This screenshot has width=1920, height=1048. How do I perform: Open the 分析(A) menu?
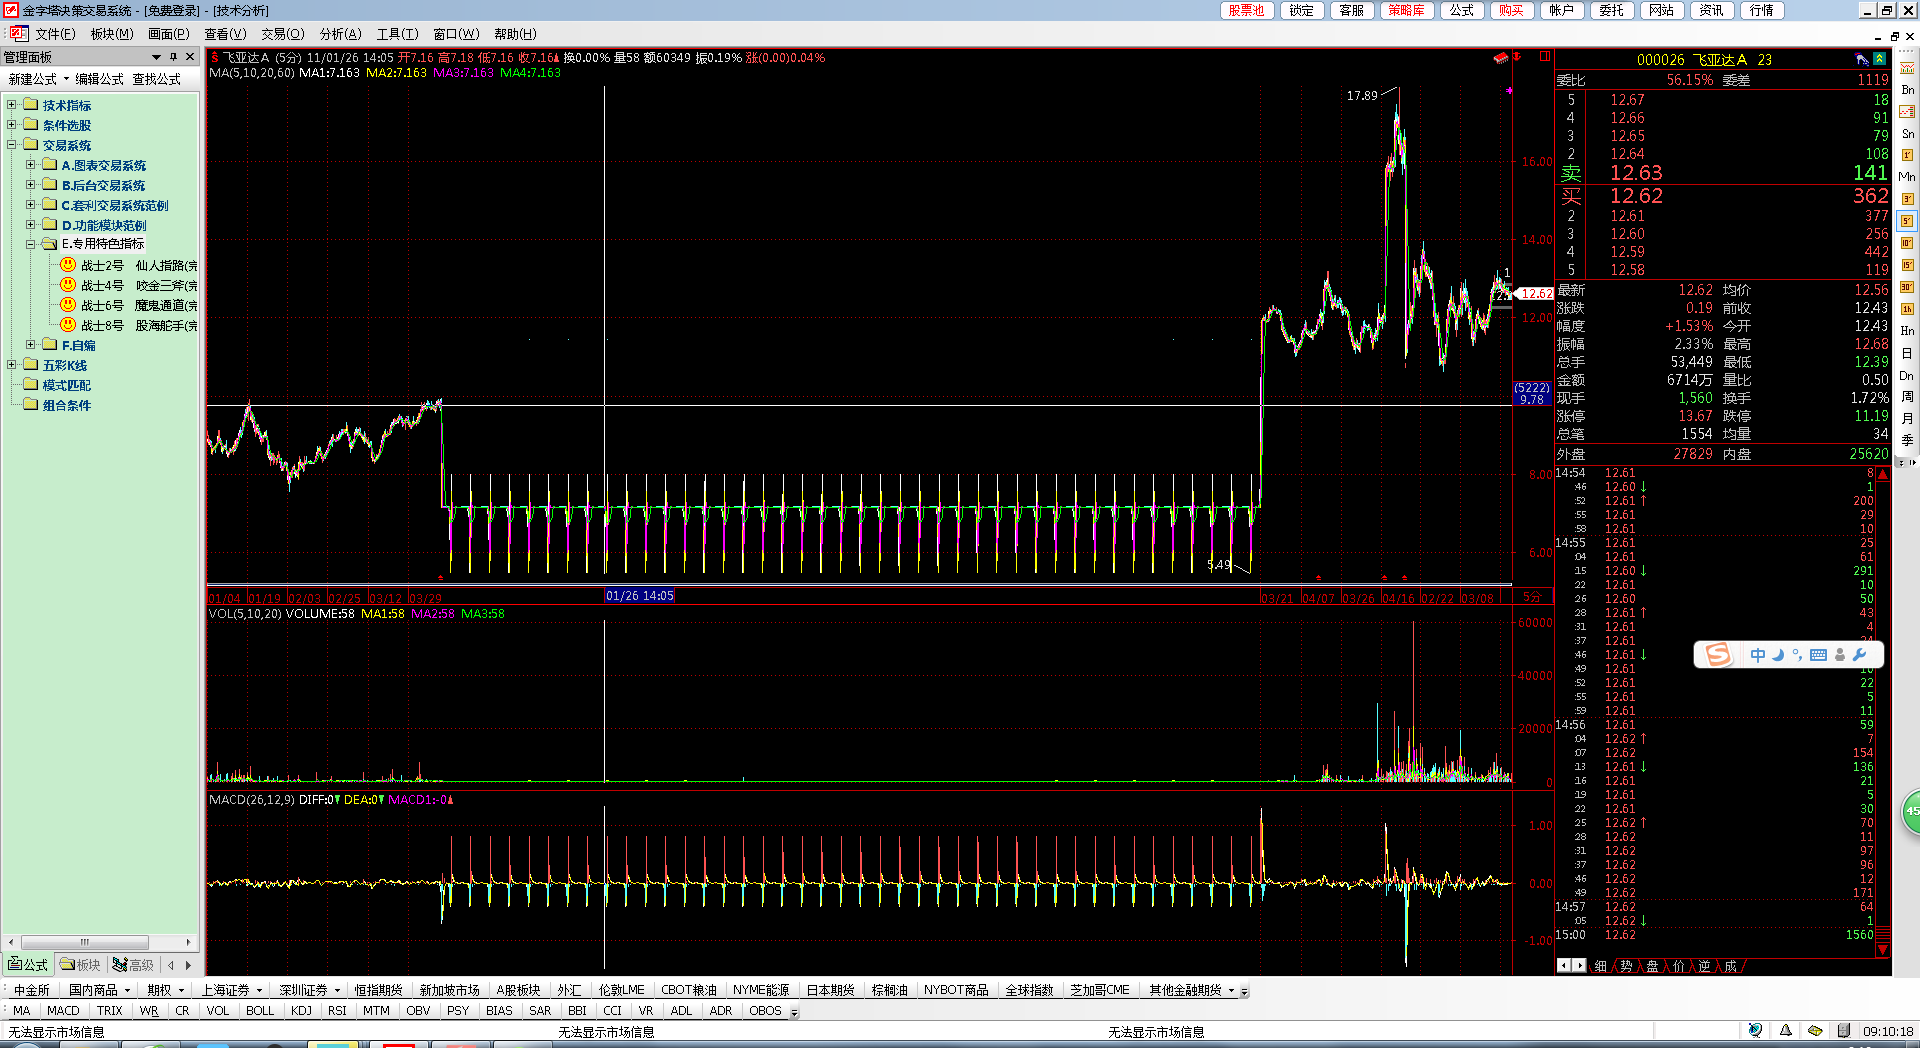coord(340,34)
